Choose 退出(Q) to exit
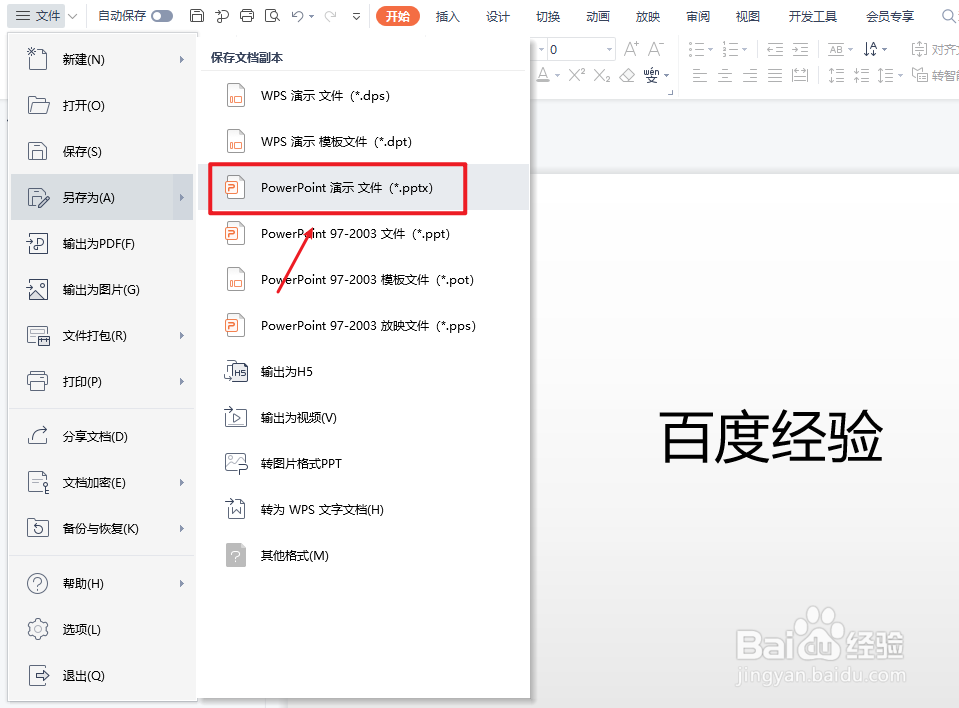This screenshot has width=959, height=708. pyautogui.click(x=102, y=676)
